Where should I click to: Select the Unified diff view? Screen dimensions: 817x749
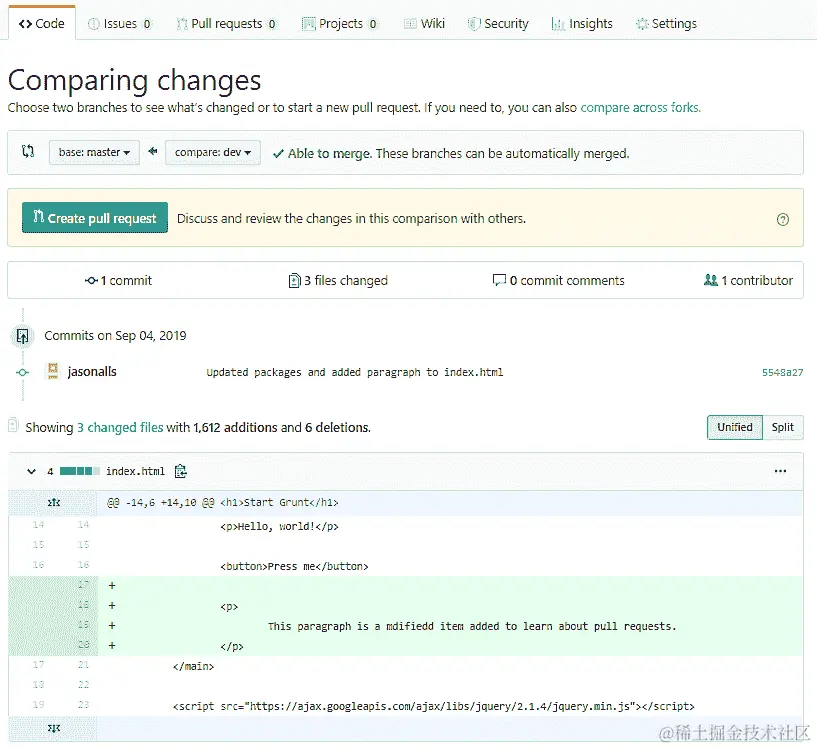pos(735,427)
